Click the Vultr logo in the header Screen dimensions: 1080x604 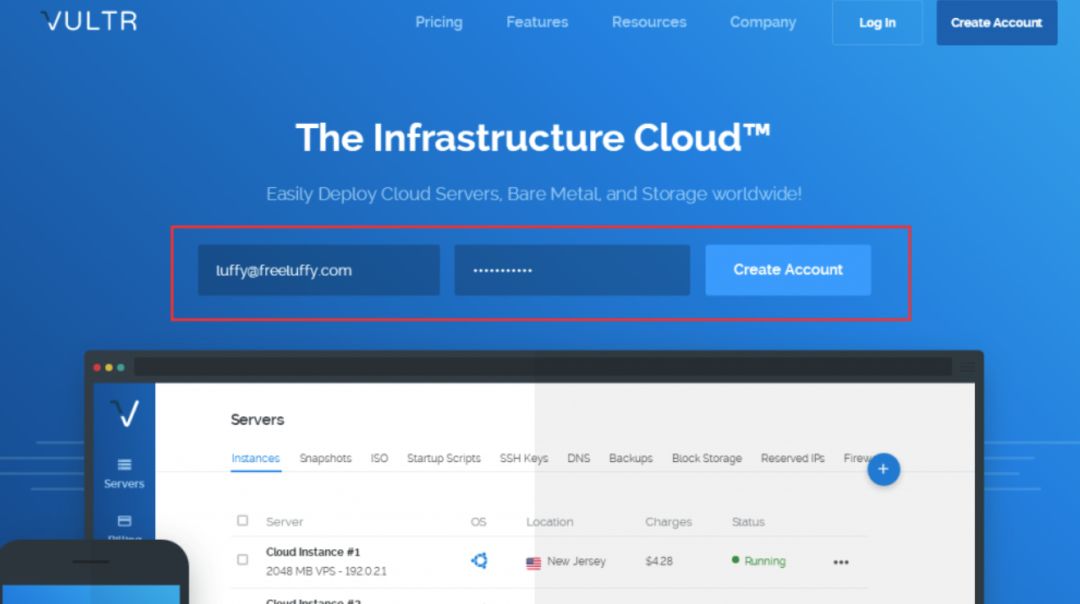pyautogui.click(x=89, y=21)
